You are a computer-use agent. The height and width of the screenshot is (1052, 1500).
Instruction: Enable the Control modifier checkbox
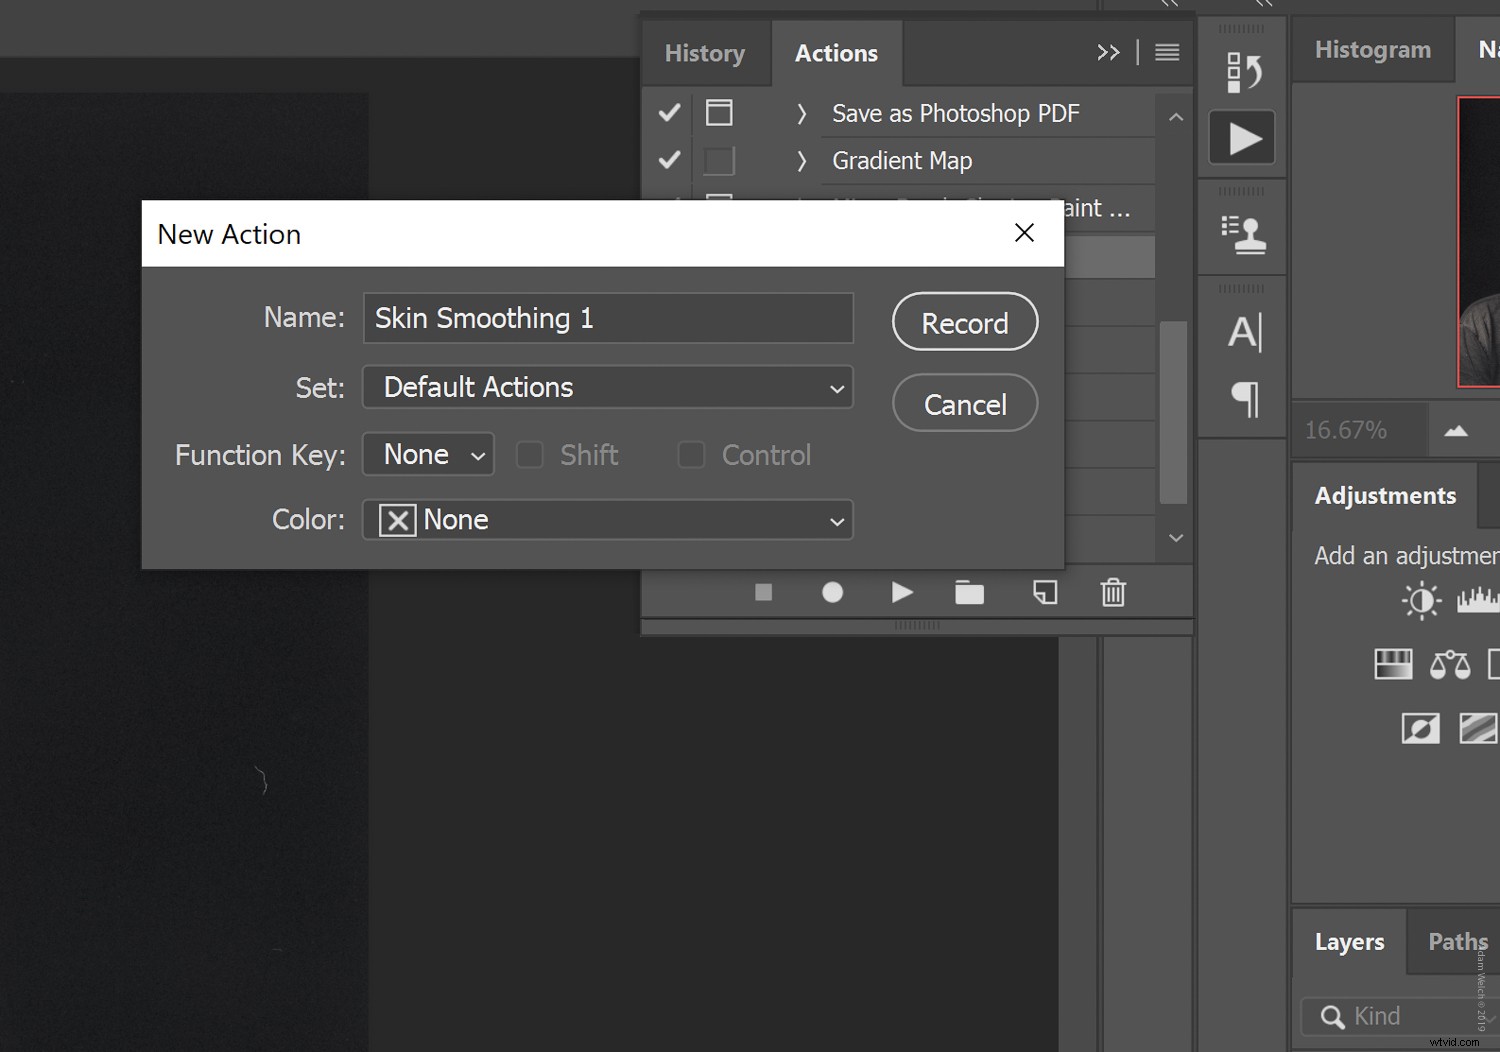691,455
